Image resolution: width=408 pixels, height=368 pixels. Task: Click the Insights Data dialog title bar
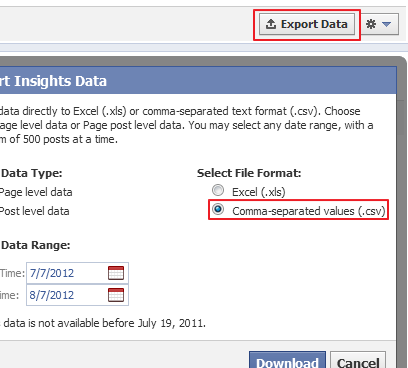click(x=198, y=80)
